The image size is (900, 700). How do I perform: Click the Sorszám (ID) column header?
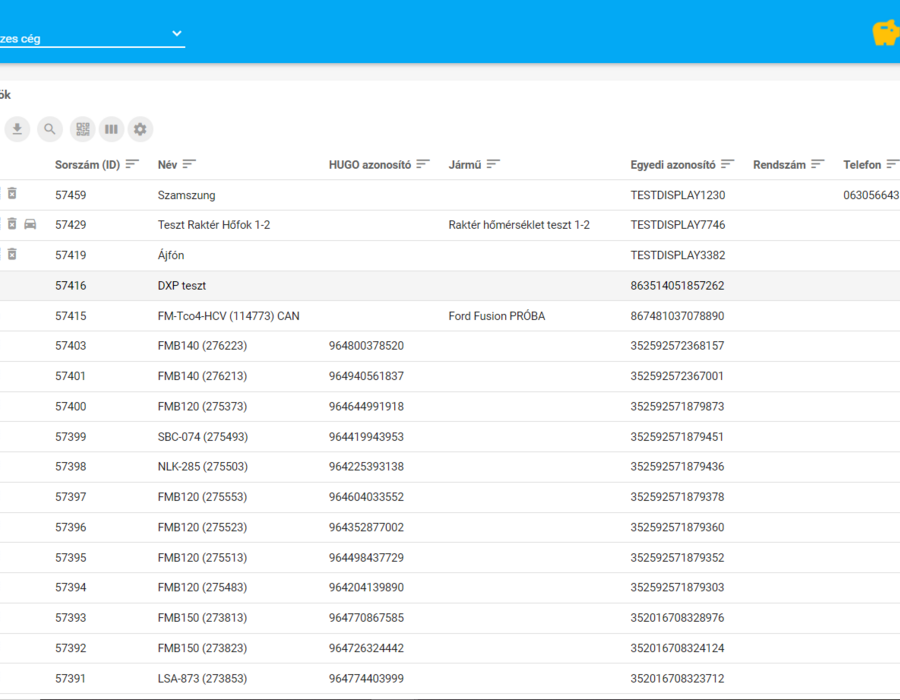[x=87, y=165]
